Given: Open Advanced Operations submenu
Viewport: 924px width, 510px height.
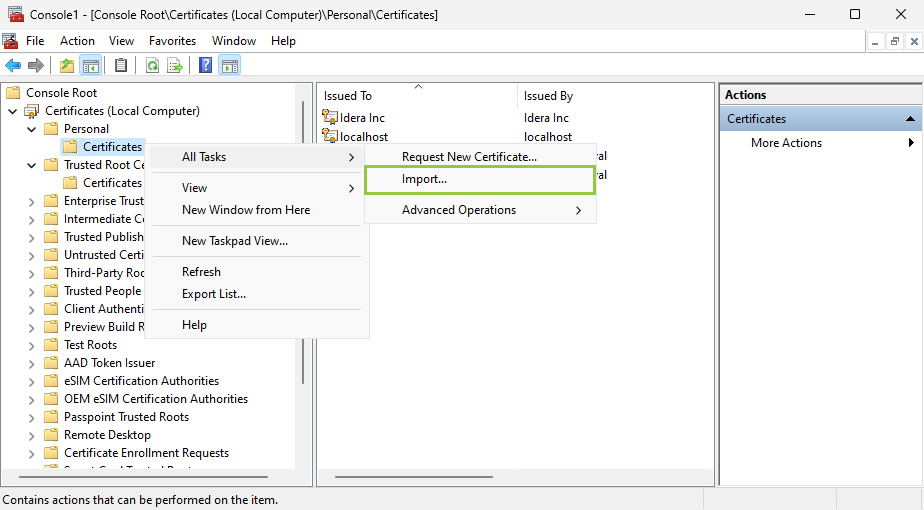Looking at the screenshot, I should click(x=480, y=210).
